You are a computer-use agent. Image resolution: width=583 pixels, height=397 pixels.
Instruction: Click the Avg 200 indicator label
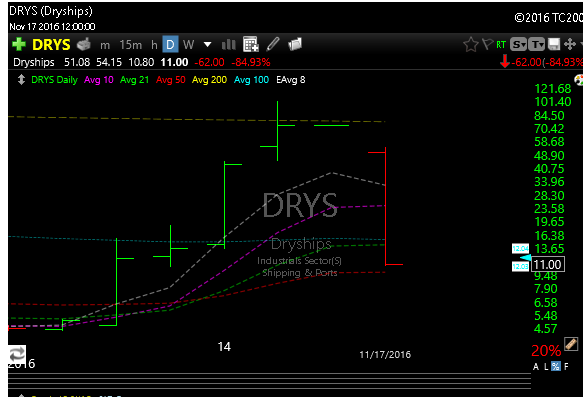tap(209, 80)
